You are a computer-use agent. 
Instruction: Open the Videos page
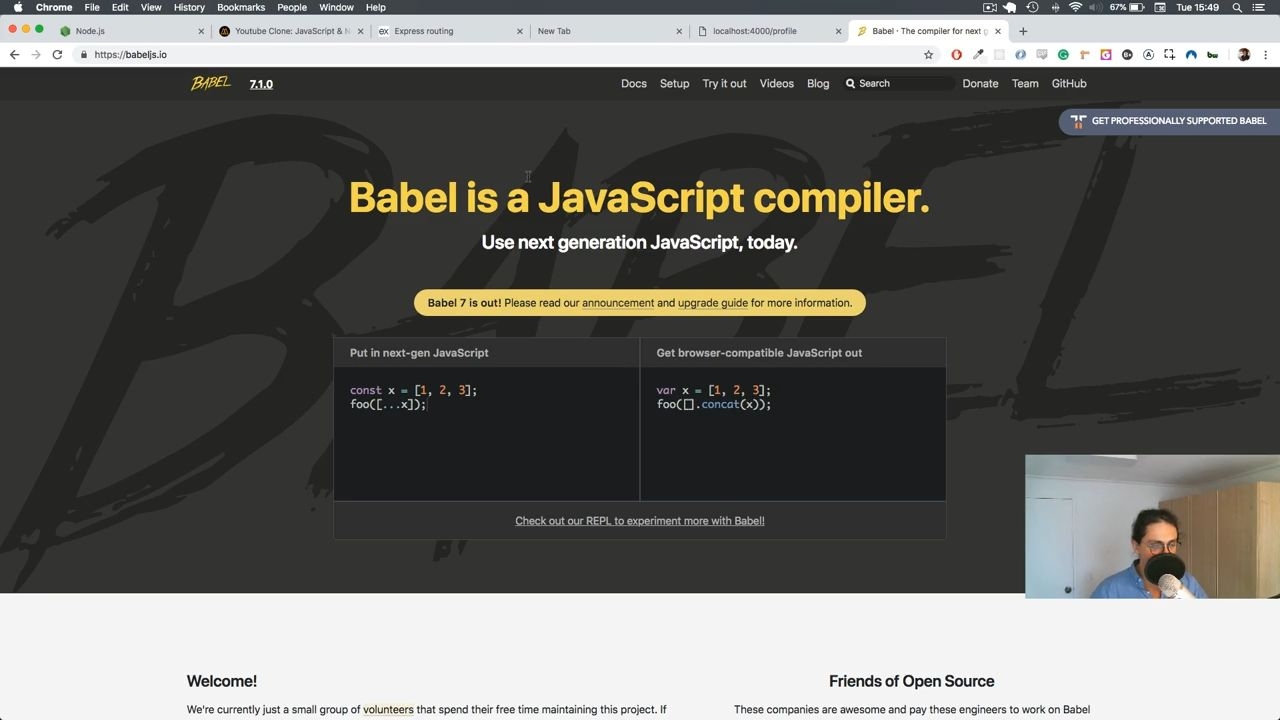click(776, 84)
